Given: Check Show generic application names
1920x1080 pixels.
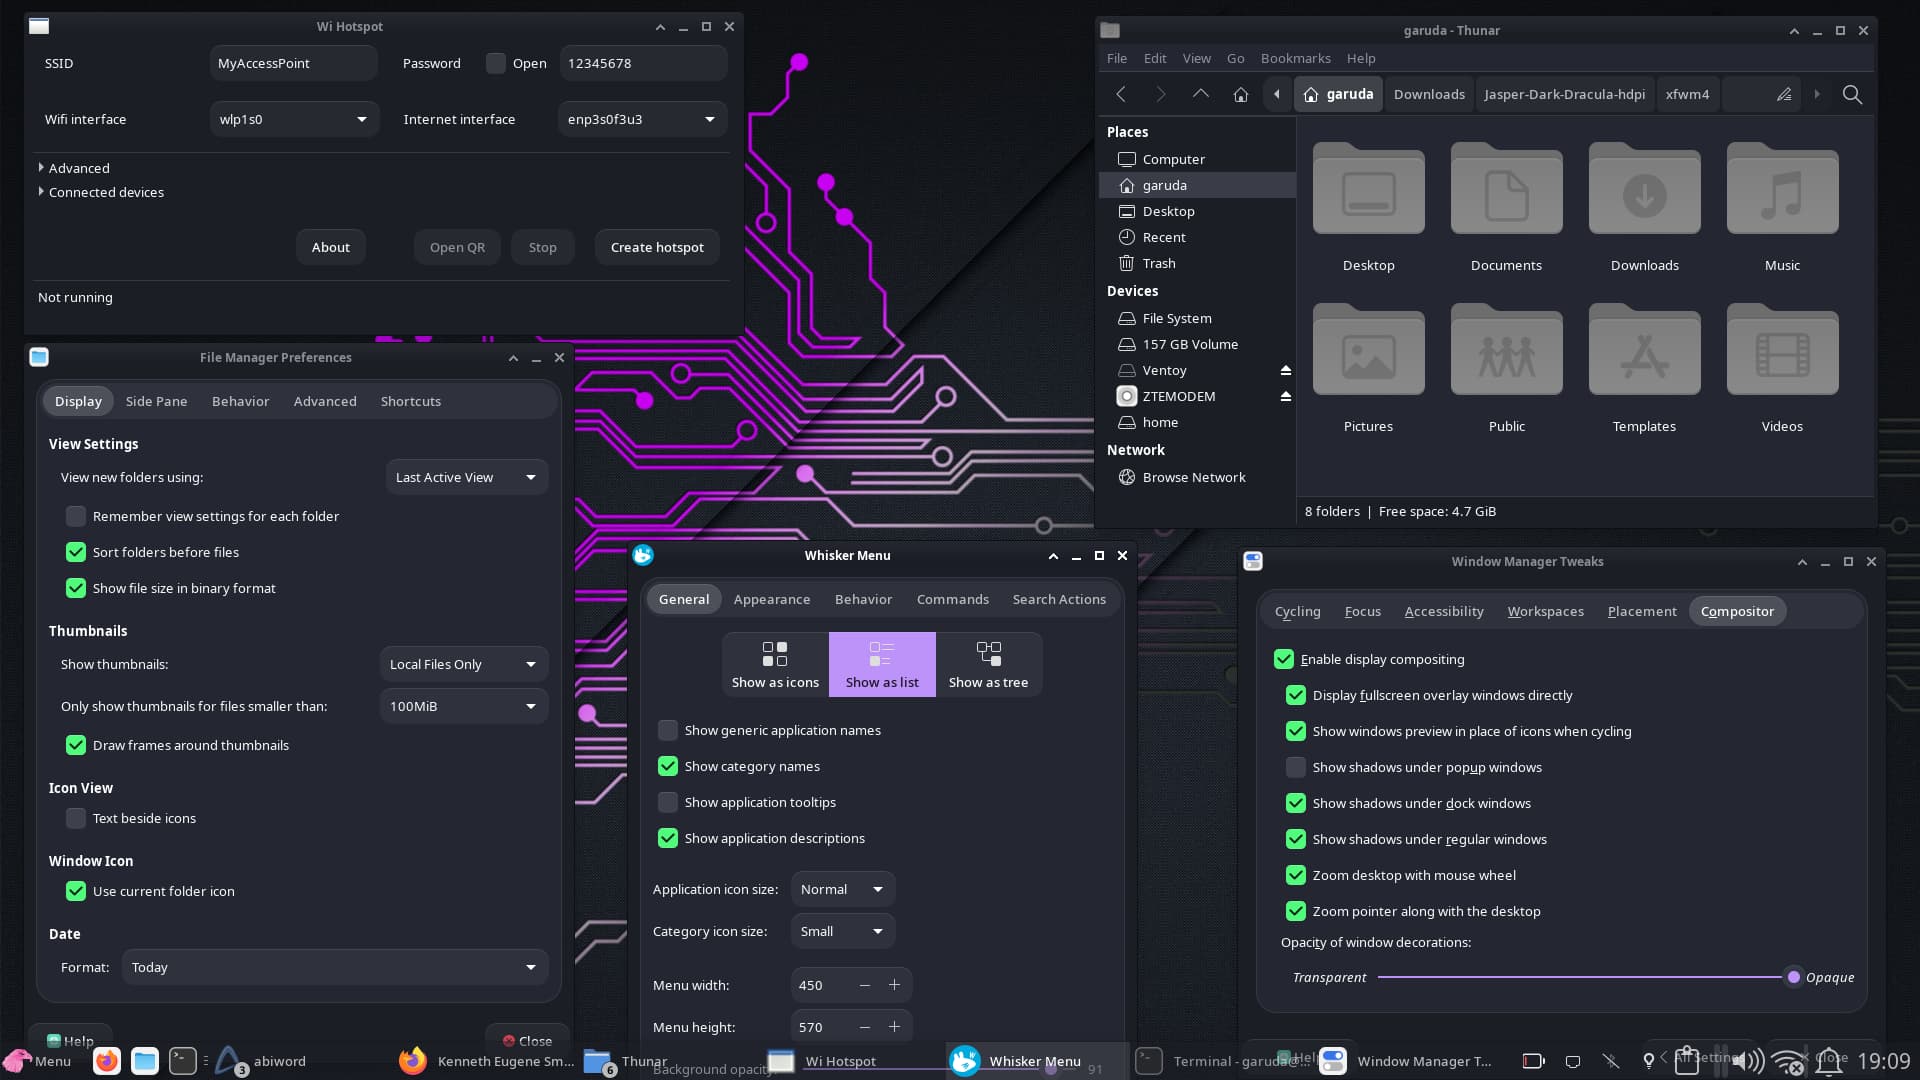Looking at the screenshot, I should pyautogui.click(x=668, y=730).
